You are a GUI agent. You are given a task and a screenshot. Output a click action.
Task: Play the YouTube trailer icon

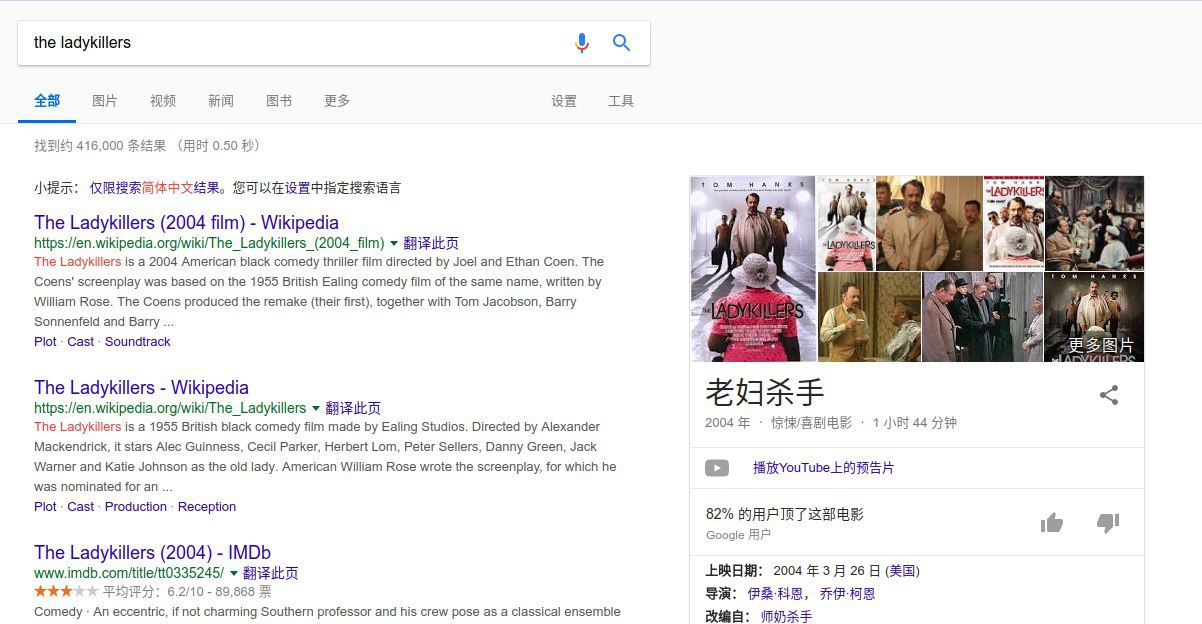click(716, 468)
